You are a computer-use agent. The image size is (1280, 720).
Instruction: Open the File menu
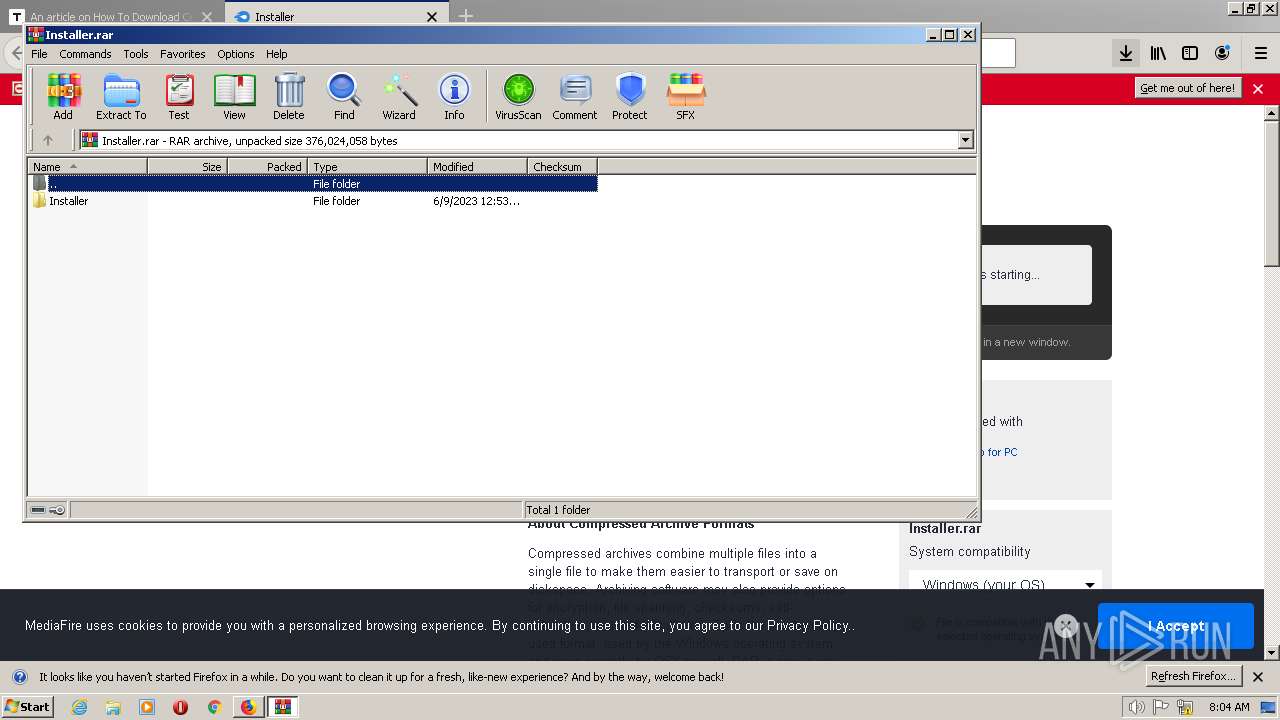click(x=39, y=54)
